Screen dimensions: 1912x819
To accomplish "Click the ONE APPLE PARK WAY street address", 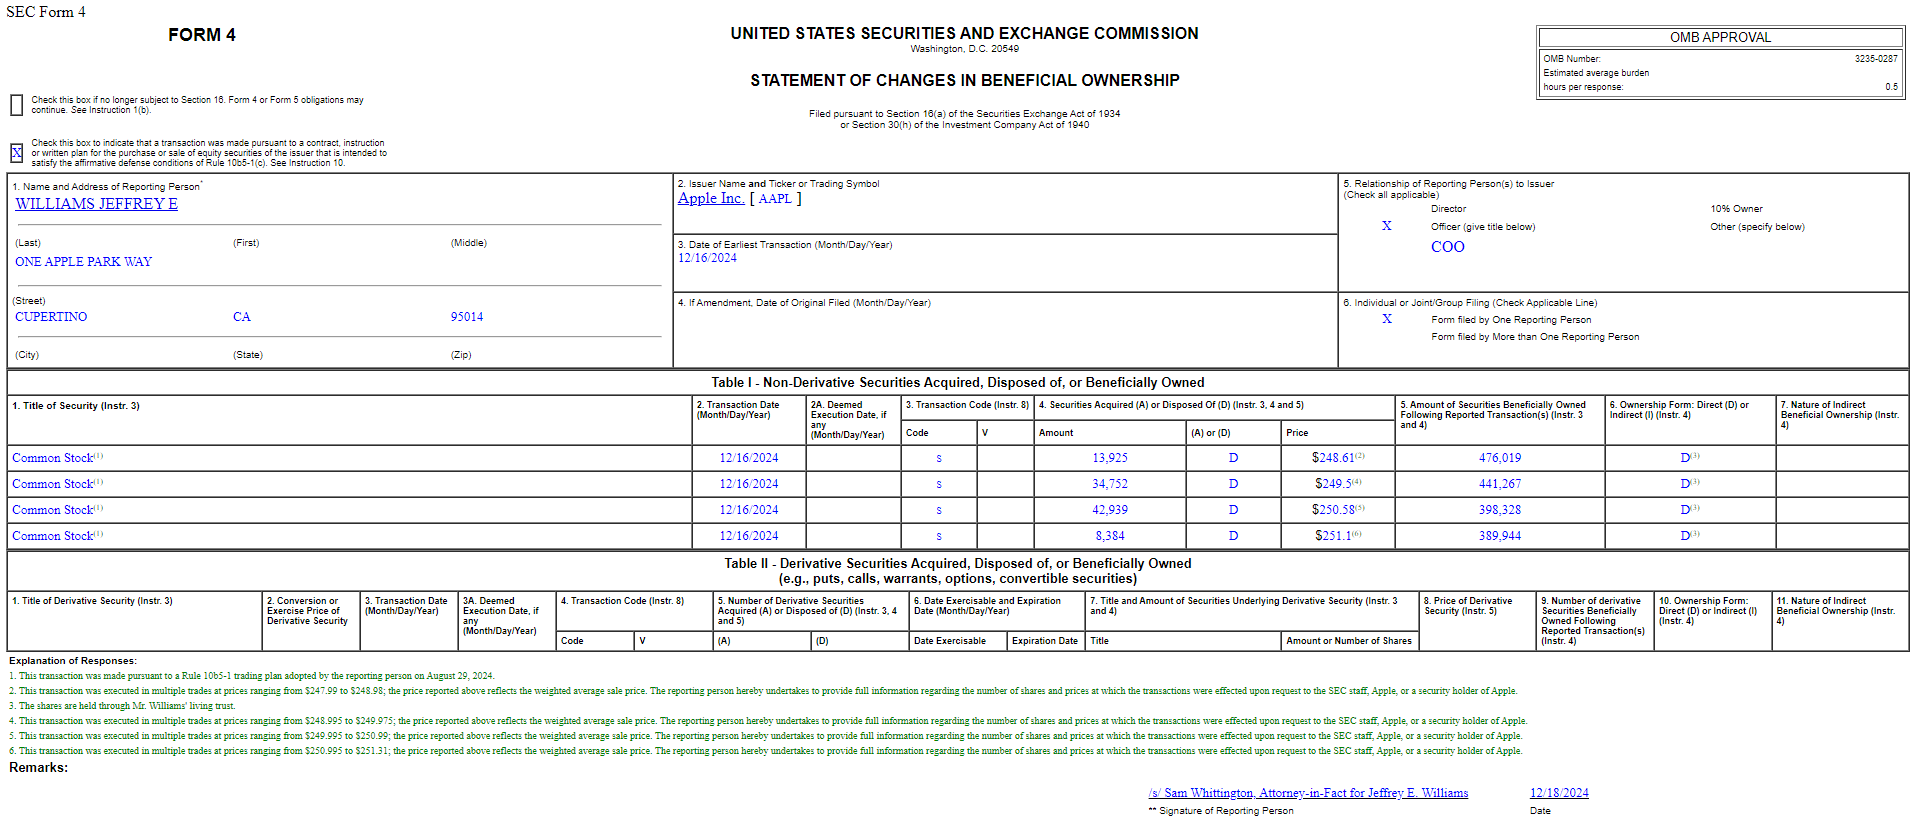I will pos(83,262).
